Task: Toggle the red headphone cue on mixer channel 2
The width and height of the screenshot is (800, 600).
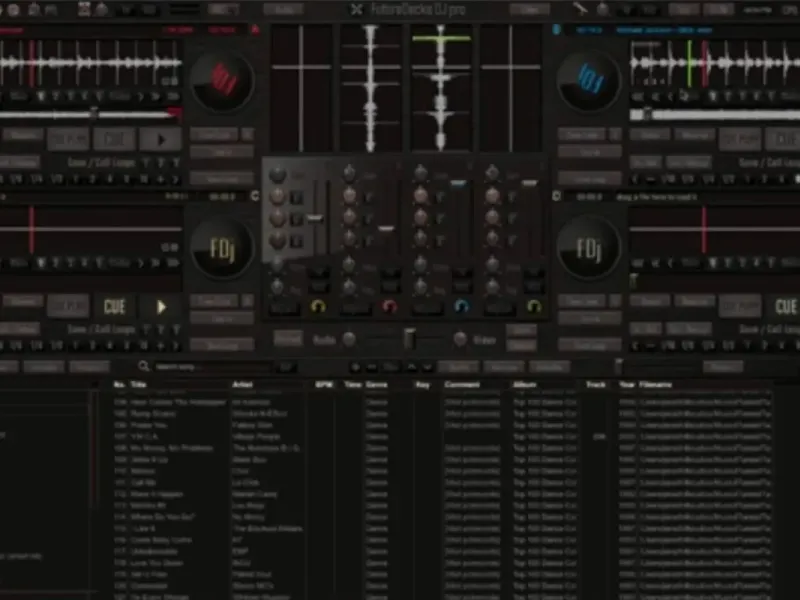Action: (x=389, y=306)
